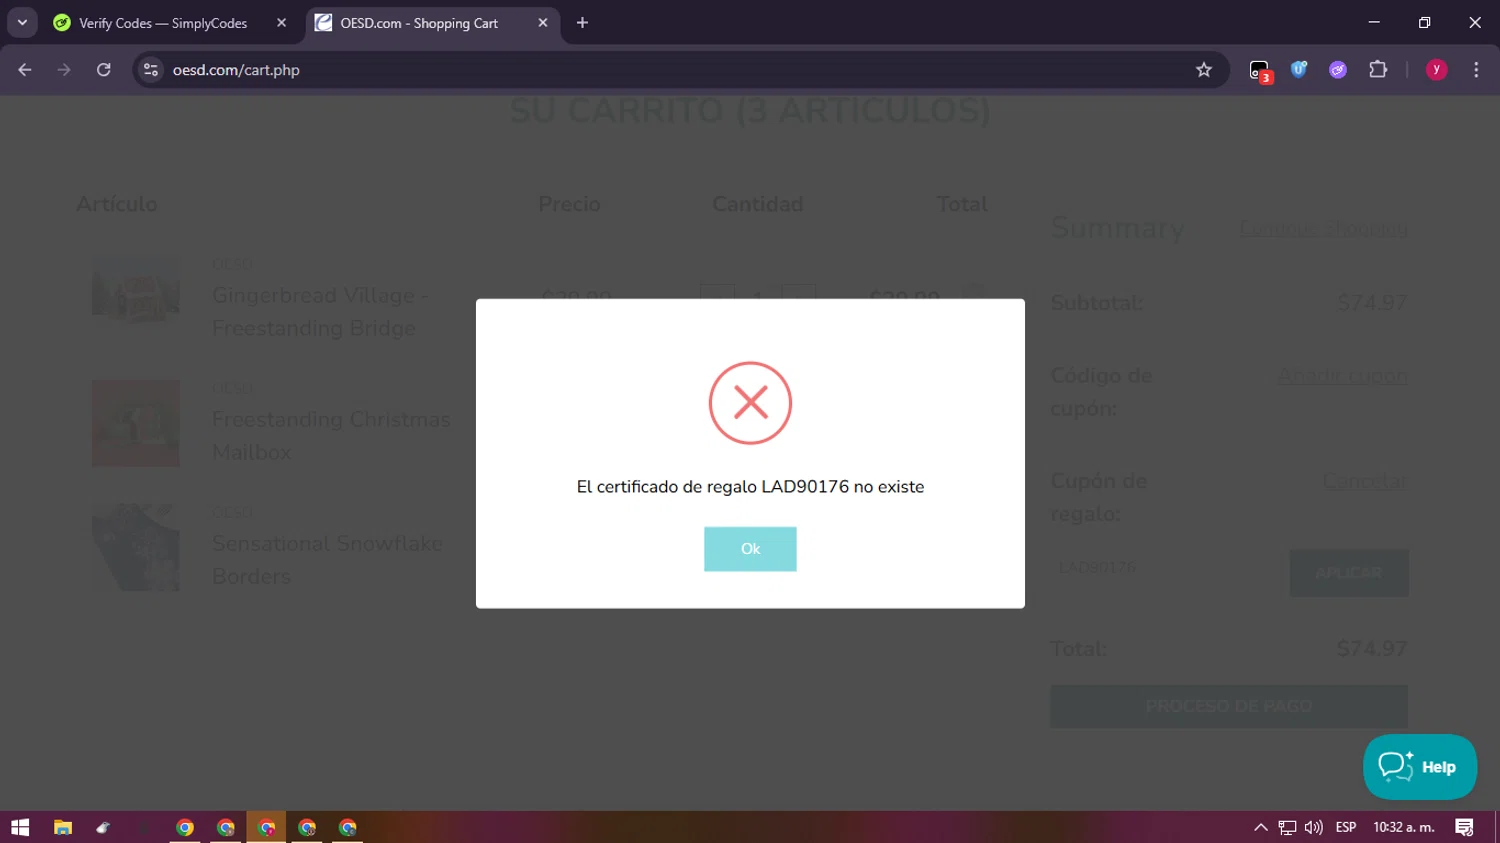Go forward to the next page

(64, 70)
